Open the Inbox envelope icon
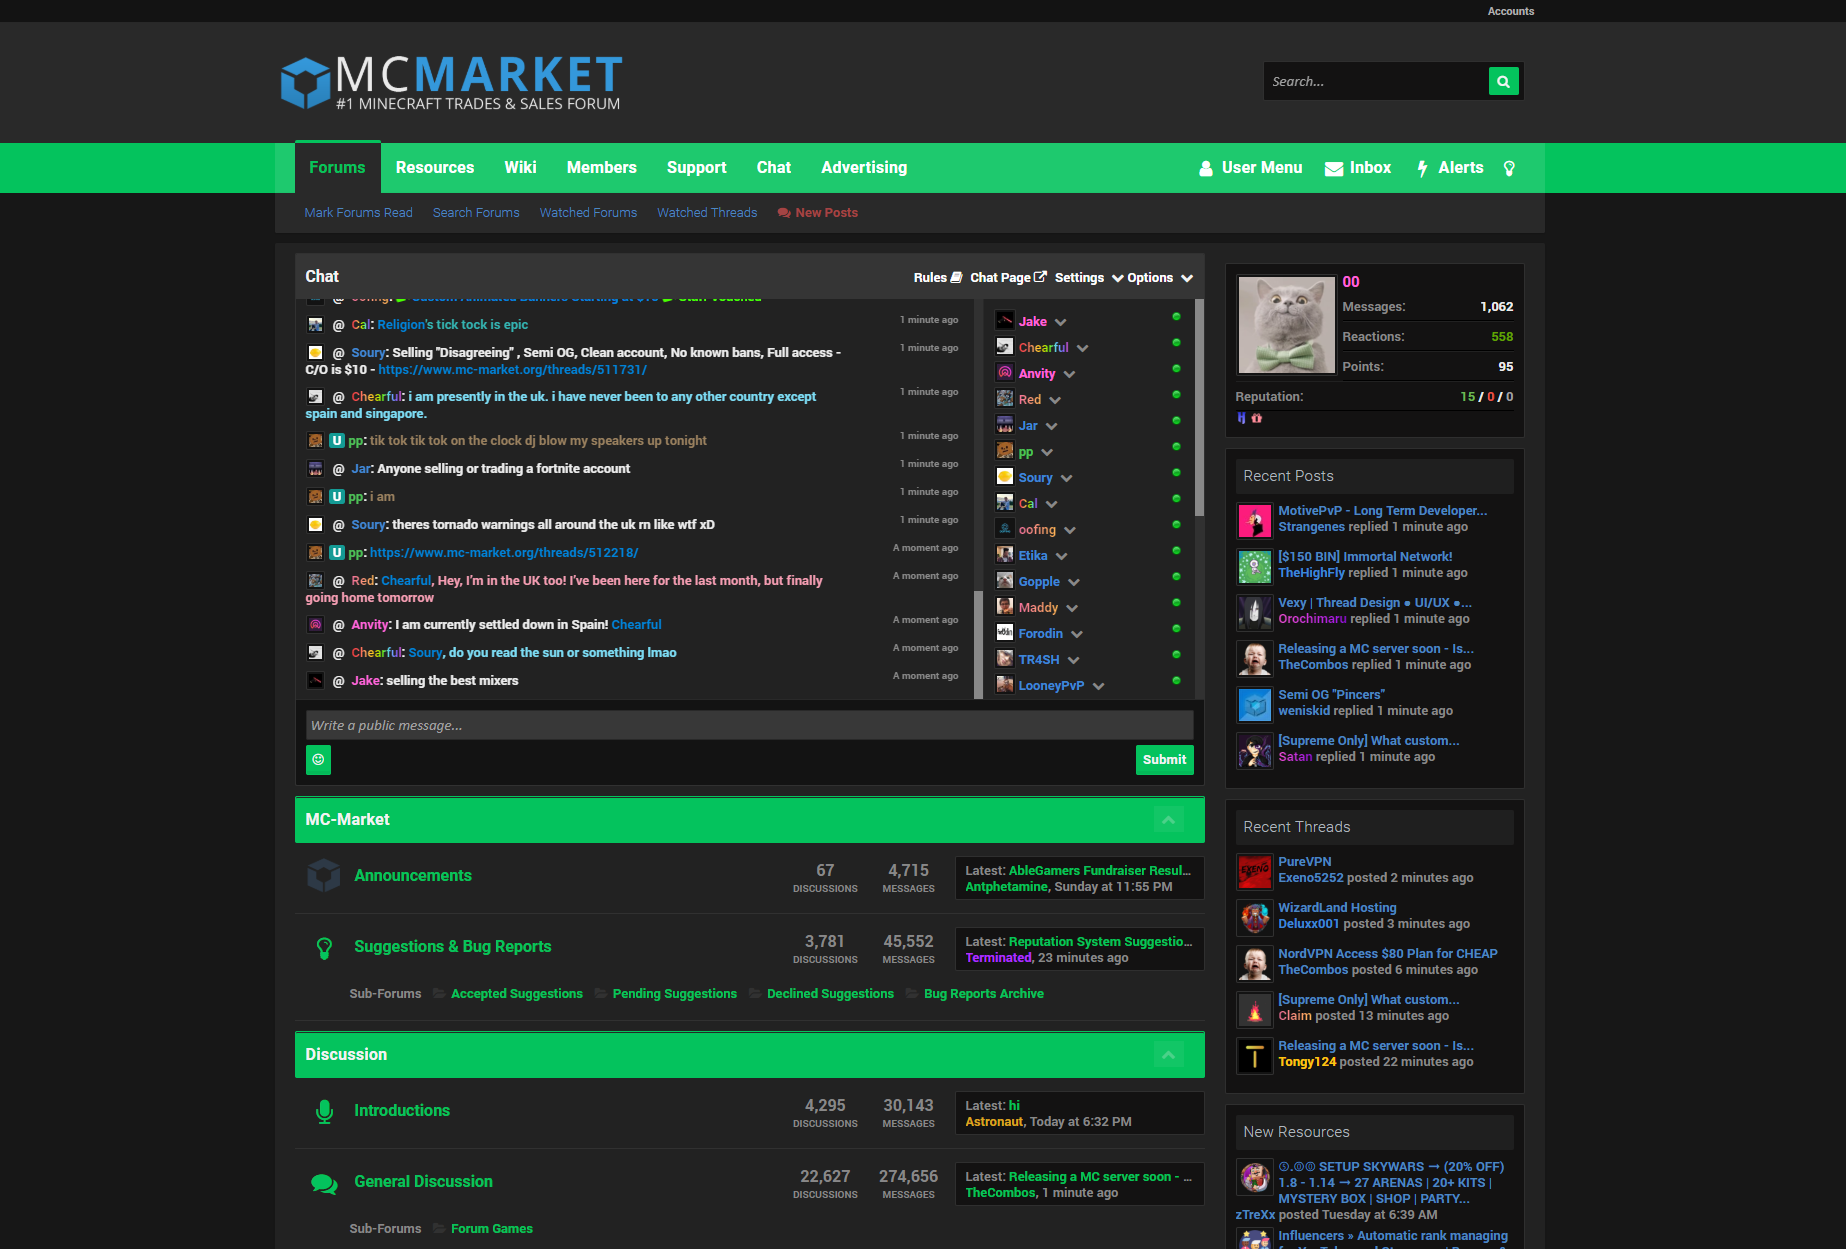 [1334, 168]
